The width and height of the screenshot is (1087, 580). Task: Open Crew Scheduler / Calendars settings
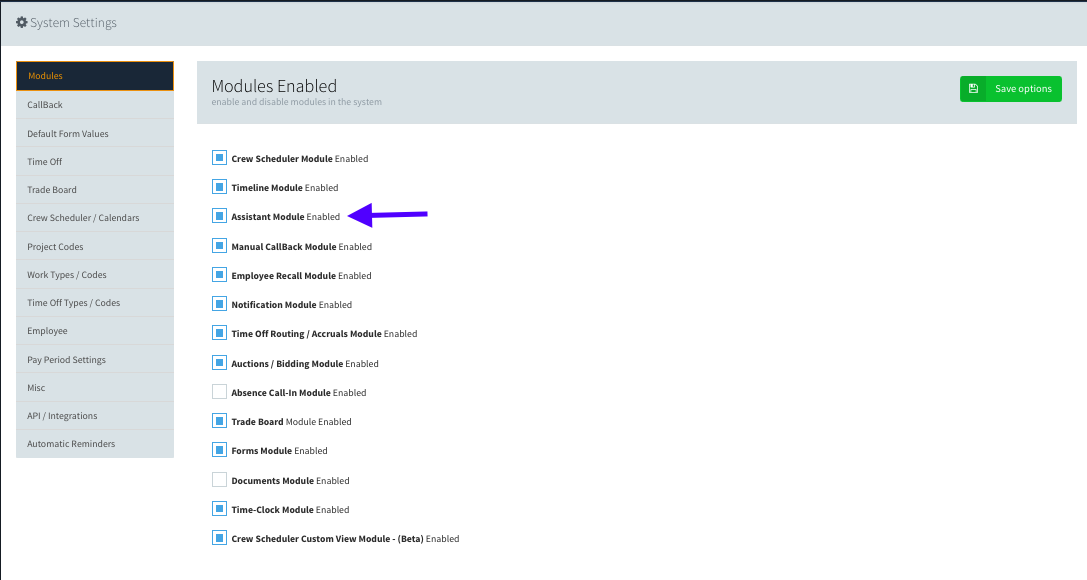click(95, 218)
